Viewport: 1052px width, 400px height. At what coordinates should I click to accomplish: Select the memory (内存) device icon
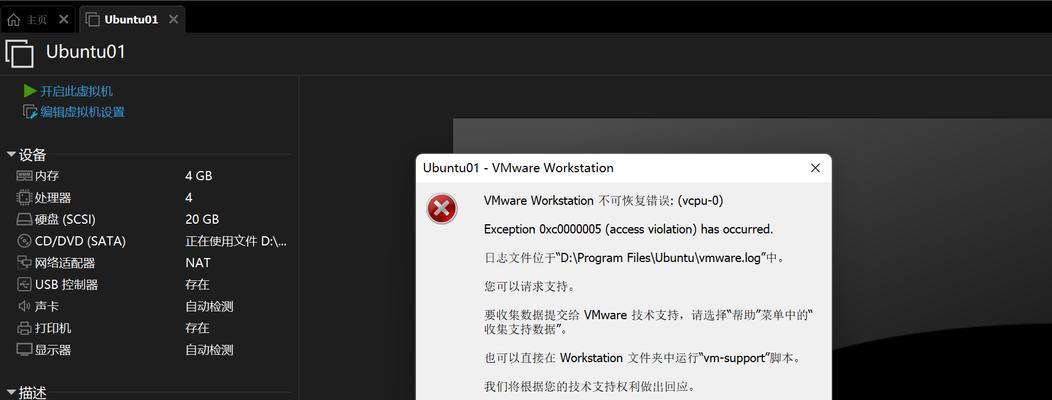coord(24,176)
